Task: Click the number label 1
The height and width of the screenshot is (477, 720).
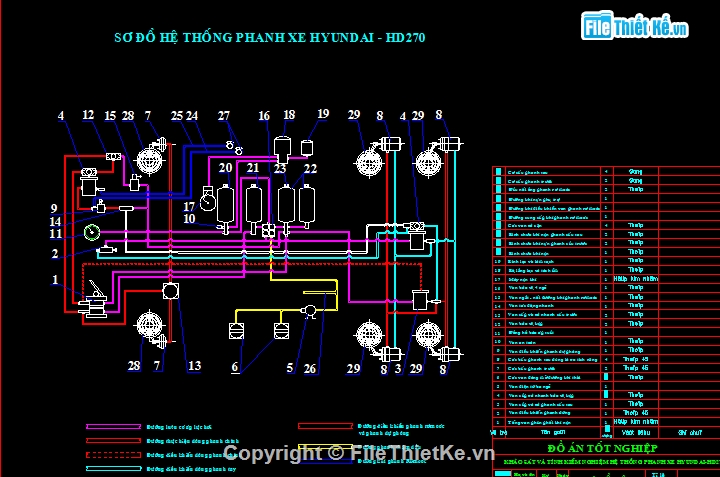Action: pos(55,280)
